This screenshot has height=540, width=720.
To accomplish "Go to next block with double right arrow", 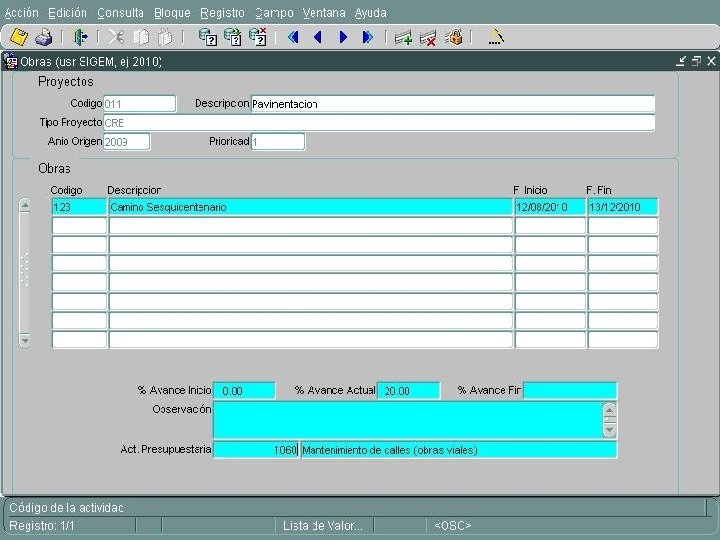I will click(x=368, y=37).
